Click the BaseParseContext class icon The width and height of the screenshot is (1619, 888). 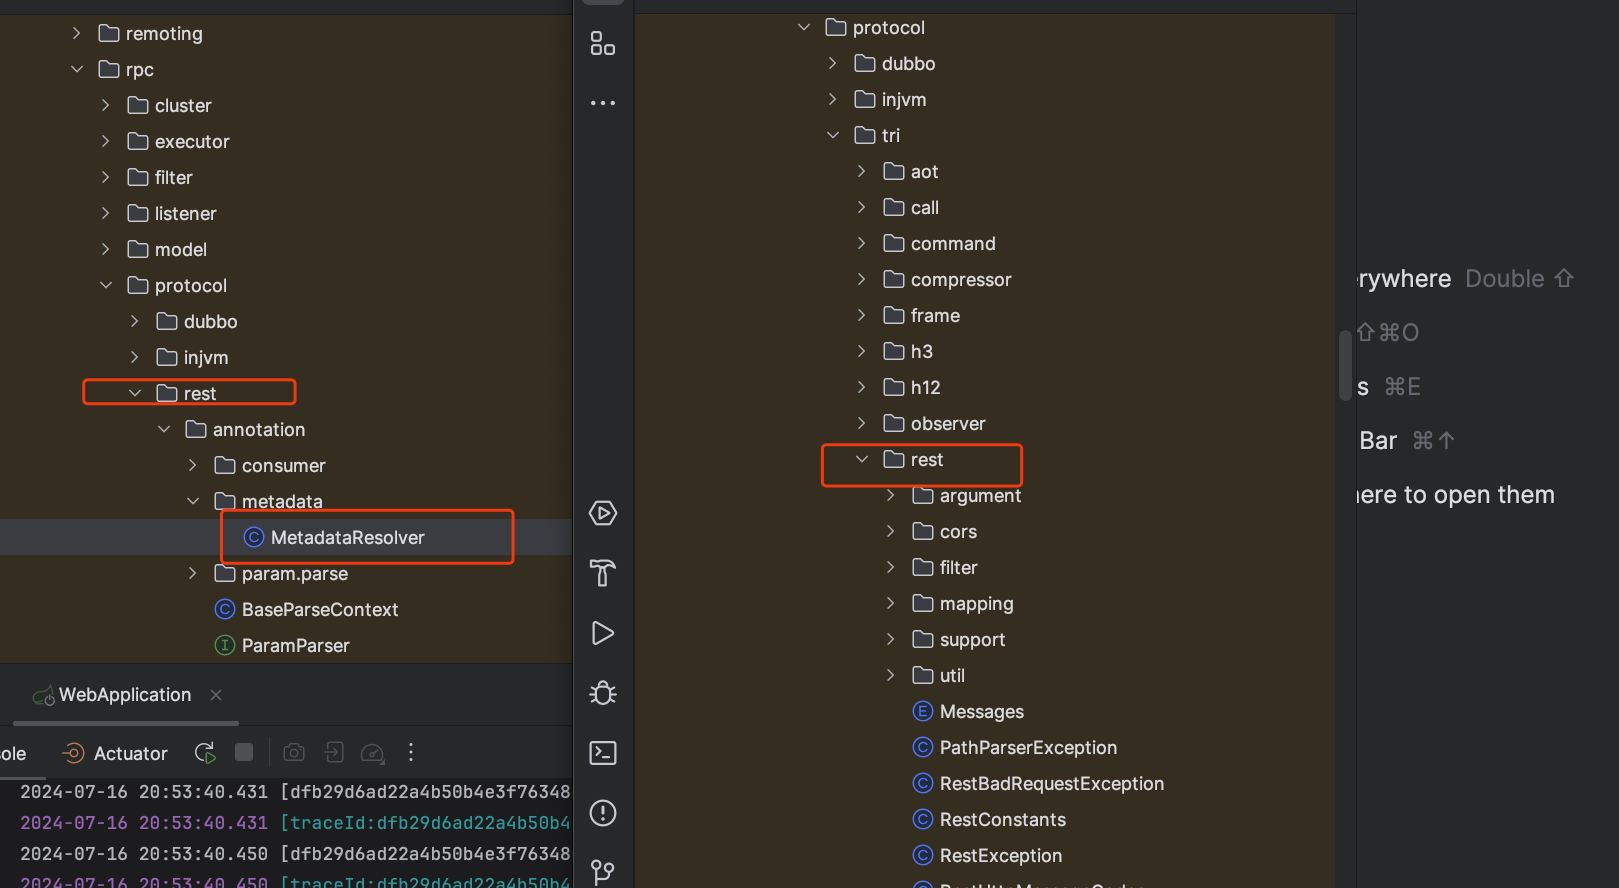pyautogui.click(x=225, y=609)
